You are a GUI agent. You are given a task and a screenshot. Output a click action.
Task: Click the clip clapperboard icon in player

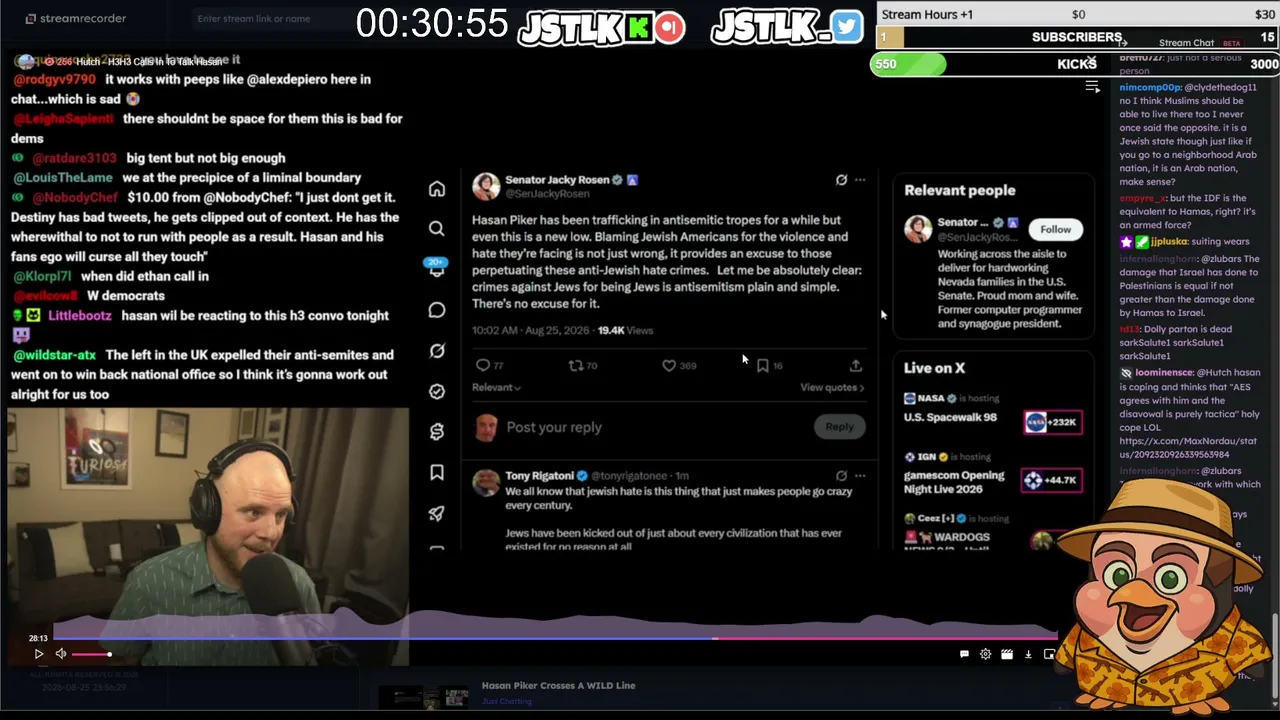click(1007, 654)
